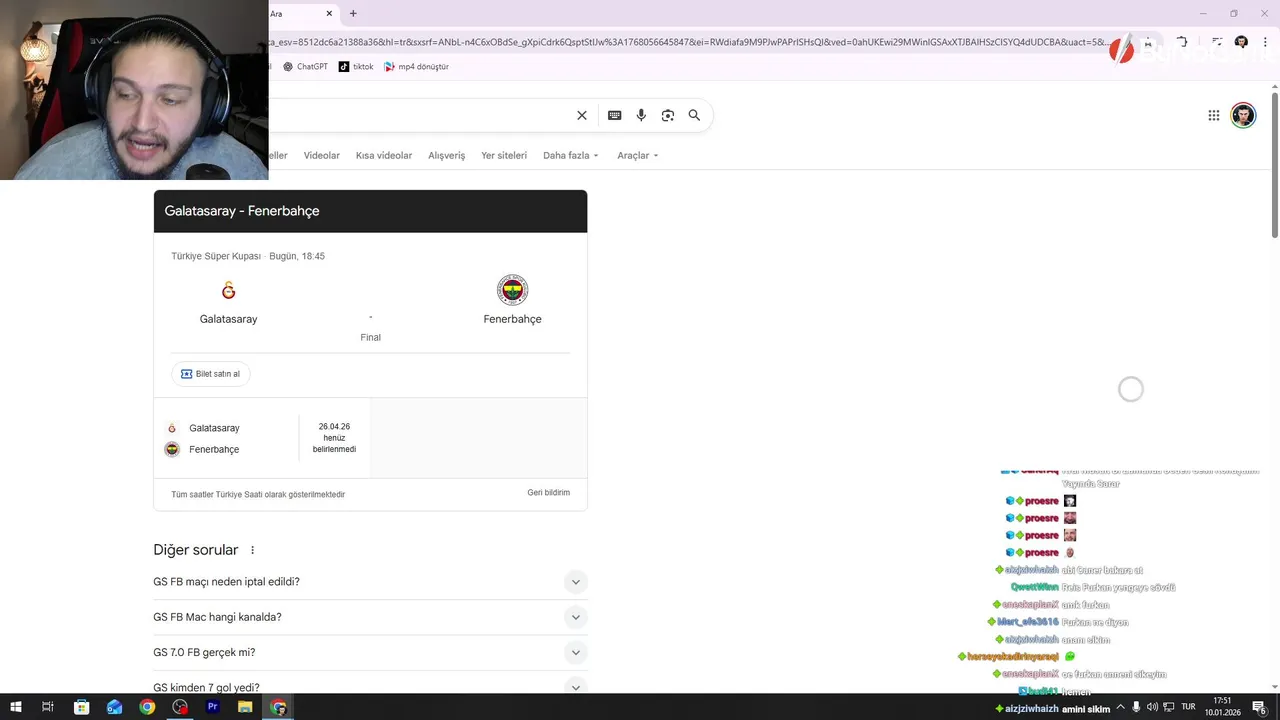Open Adobe Premiere Pro from taskbar
This screenshot has height=720, width=1280.
[x=212, y=707]
